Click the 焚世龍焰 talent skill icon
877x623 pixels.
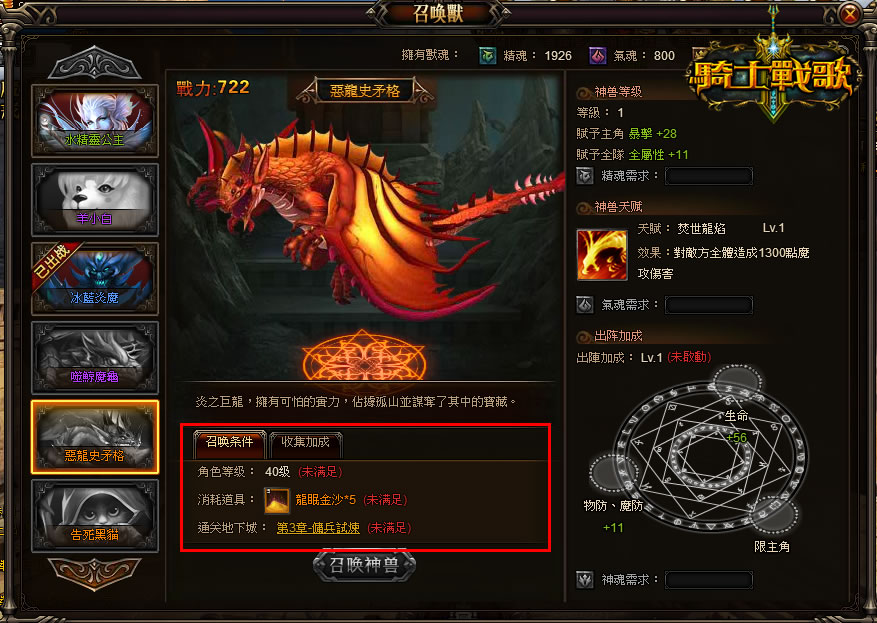coord(602,254)
